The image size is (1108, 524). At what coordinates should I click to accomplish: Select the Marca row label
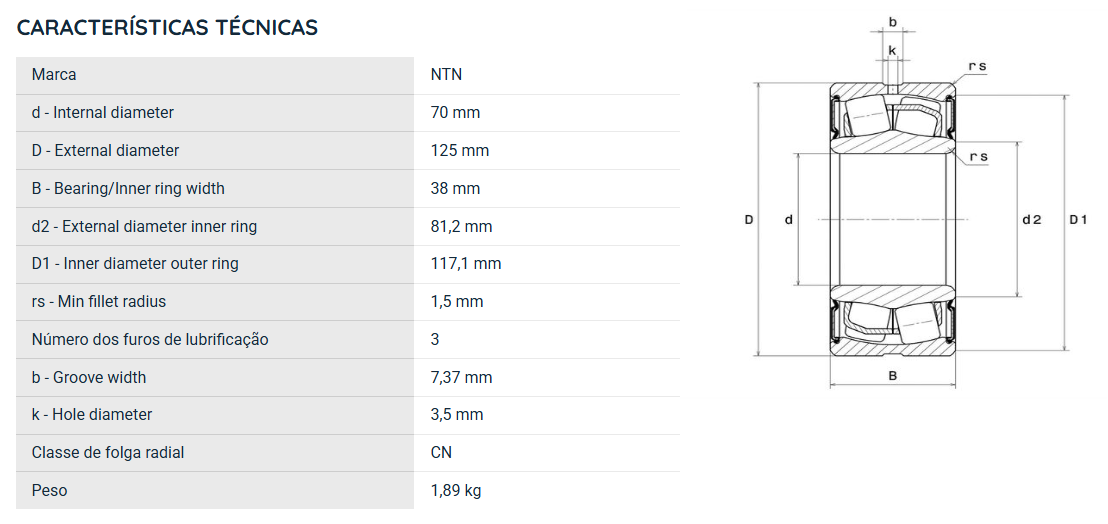[x=54, y=75]
